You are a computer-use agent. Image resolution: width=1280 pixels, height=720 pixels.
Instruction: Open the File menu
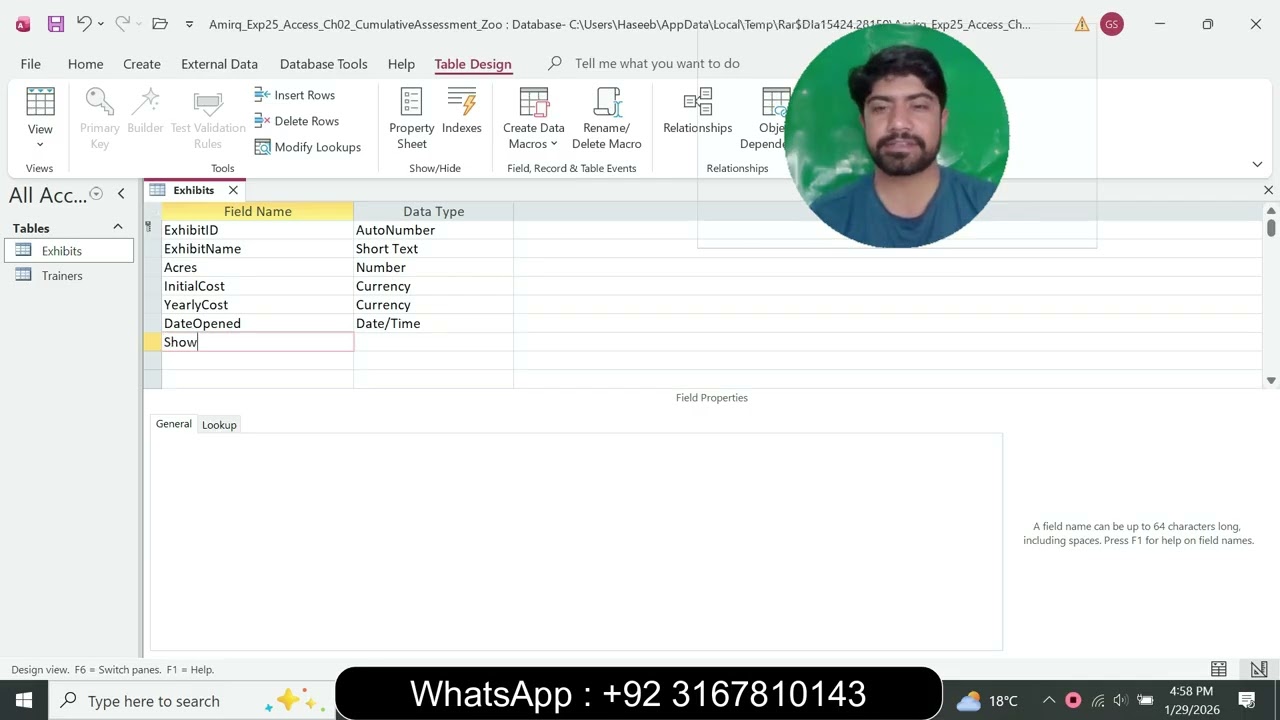pyautogui.click(x=31, y=63)
